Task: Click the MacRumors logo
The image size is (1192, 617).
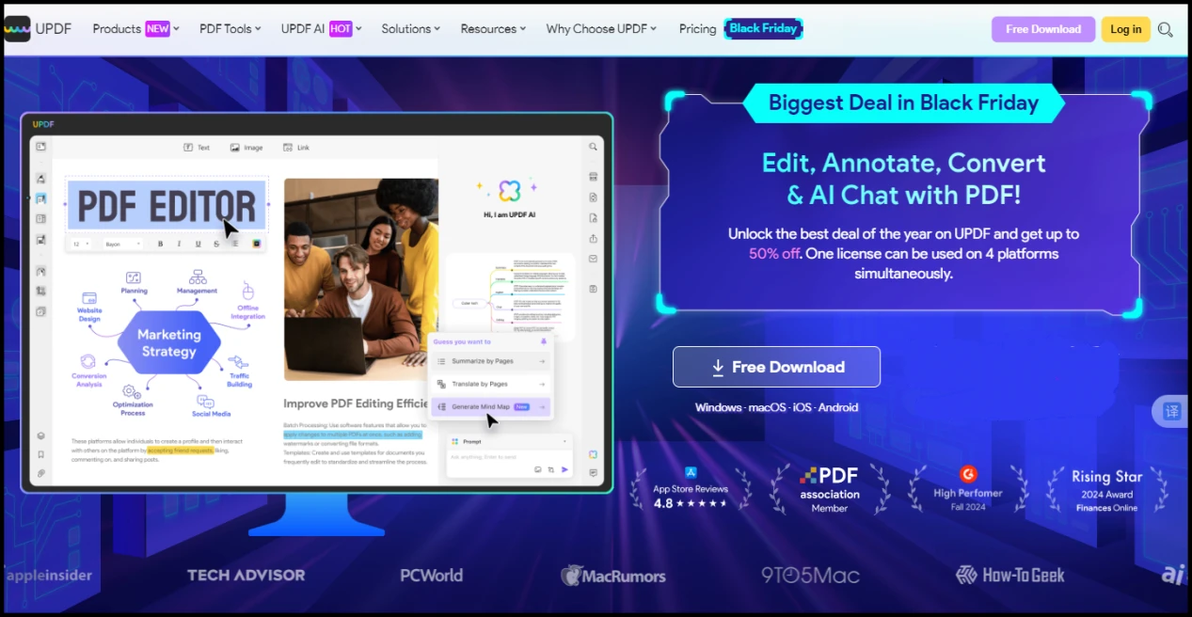Action: (613, 575)
